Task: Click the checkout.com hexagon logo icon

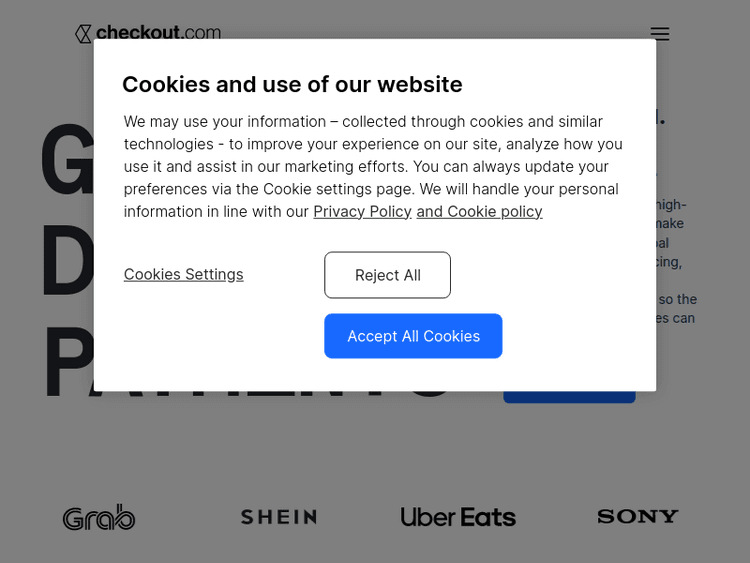Action: click(x=83, y=34)
